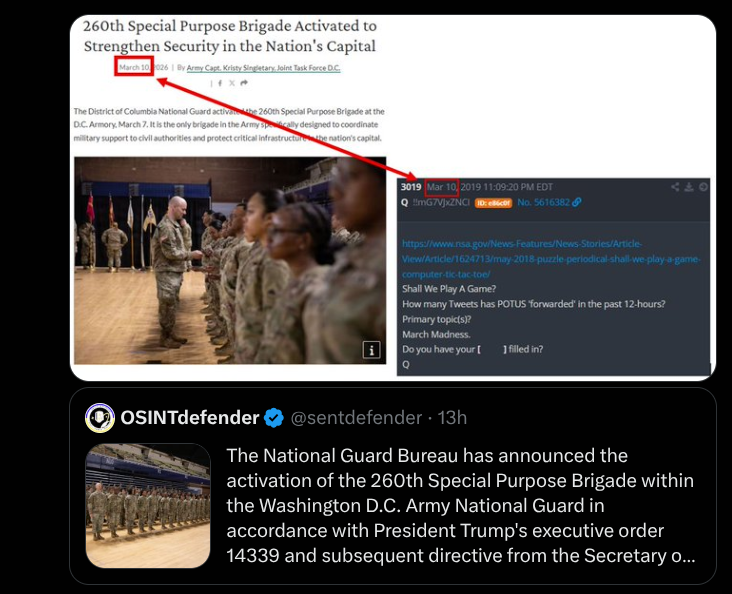The width and height of the screenshot is (732, 594).
Task: Click the quoted tweet text about National Guard Bureau
Action: (x=461, y=506)
